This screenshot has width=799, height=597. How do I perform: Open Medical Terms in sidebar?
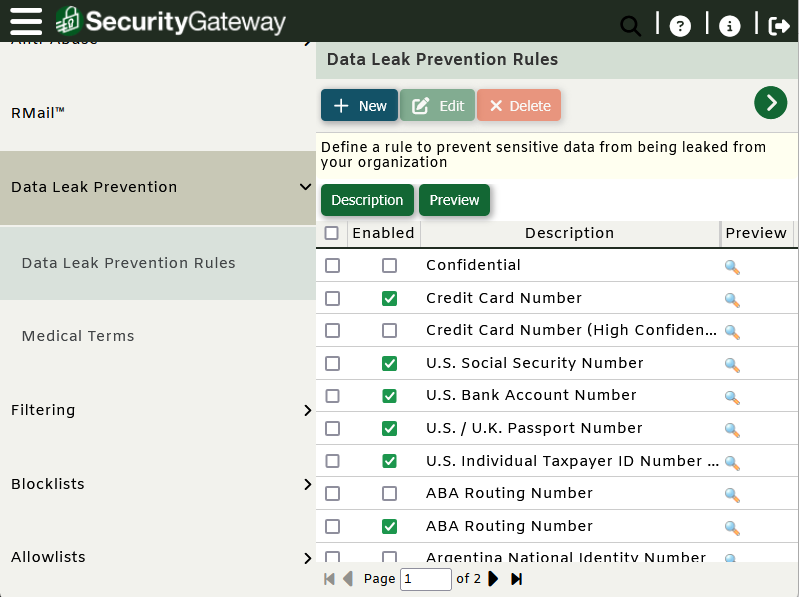tap(78, 336)
